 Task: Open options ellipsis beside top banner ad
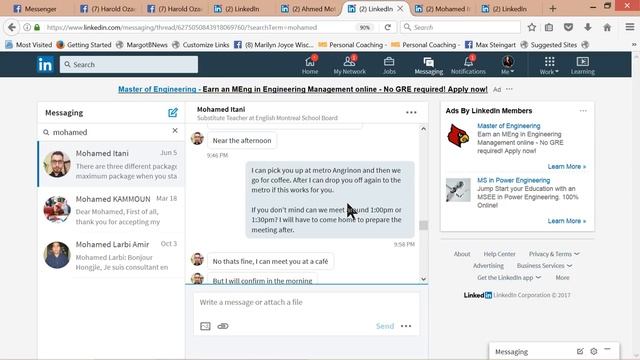click(x=509, y=89)
